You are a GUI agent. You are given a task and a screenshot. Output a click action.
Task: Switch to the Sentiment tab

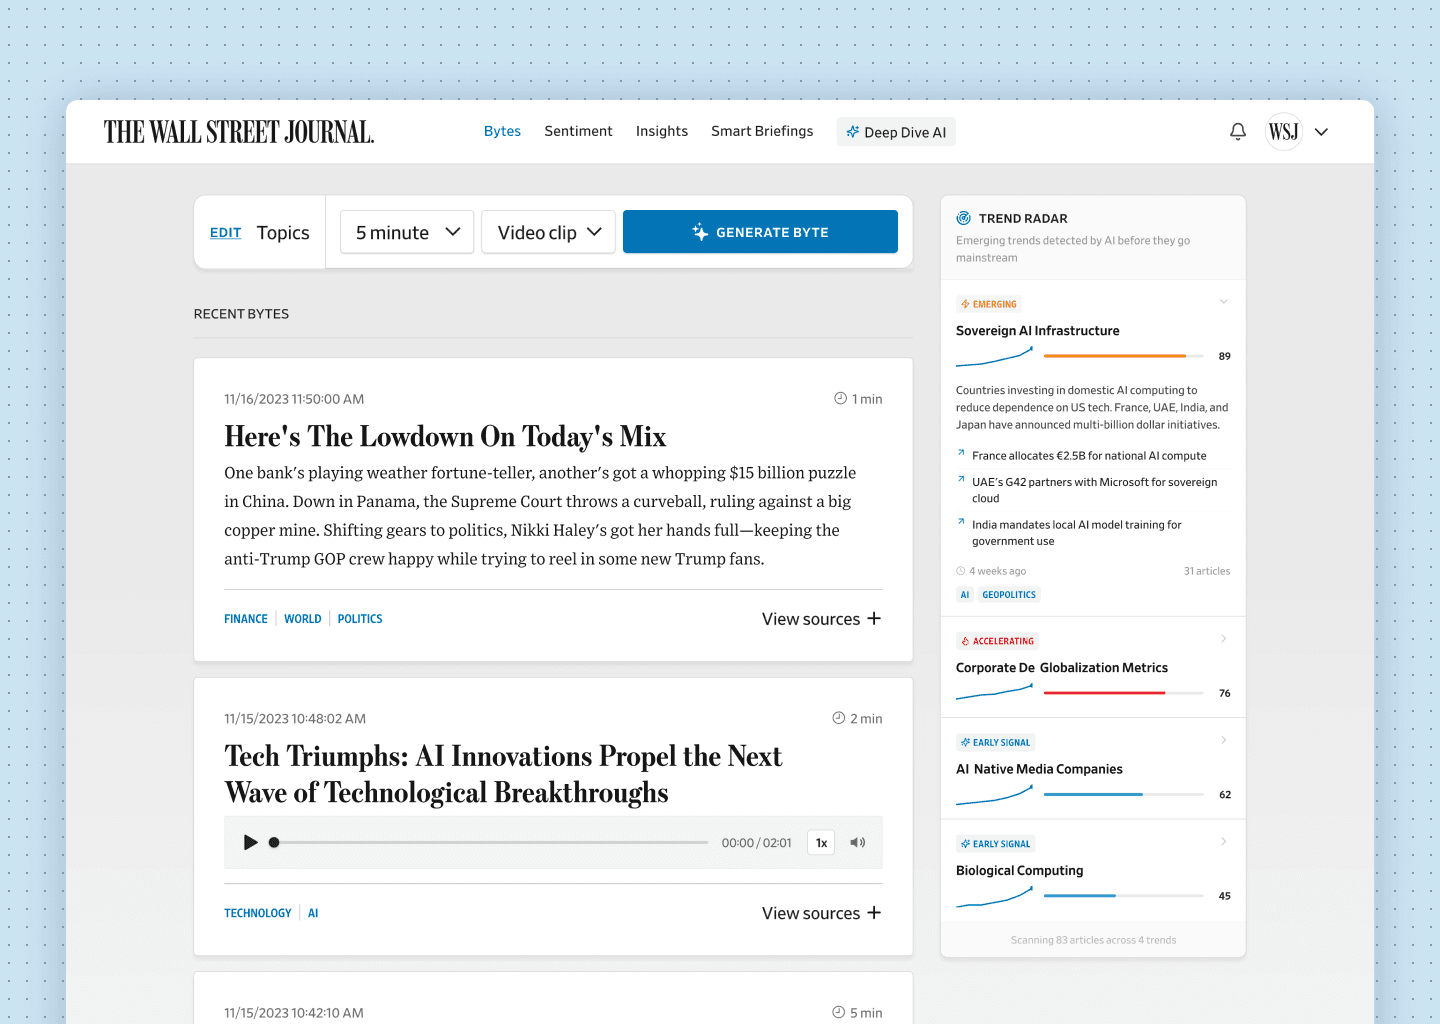tap(578, 131)
